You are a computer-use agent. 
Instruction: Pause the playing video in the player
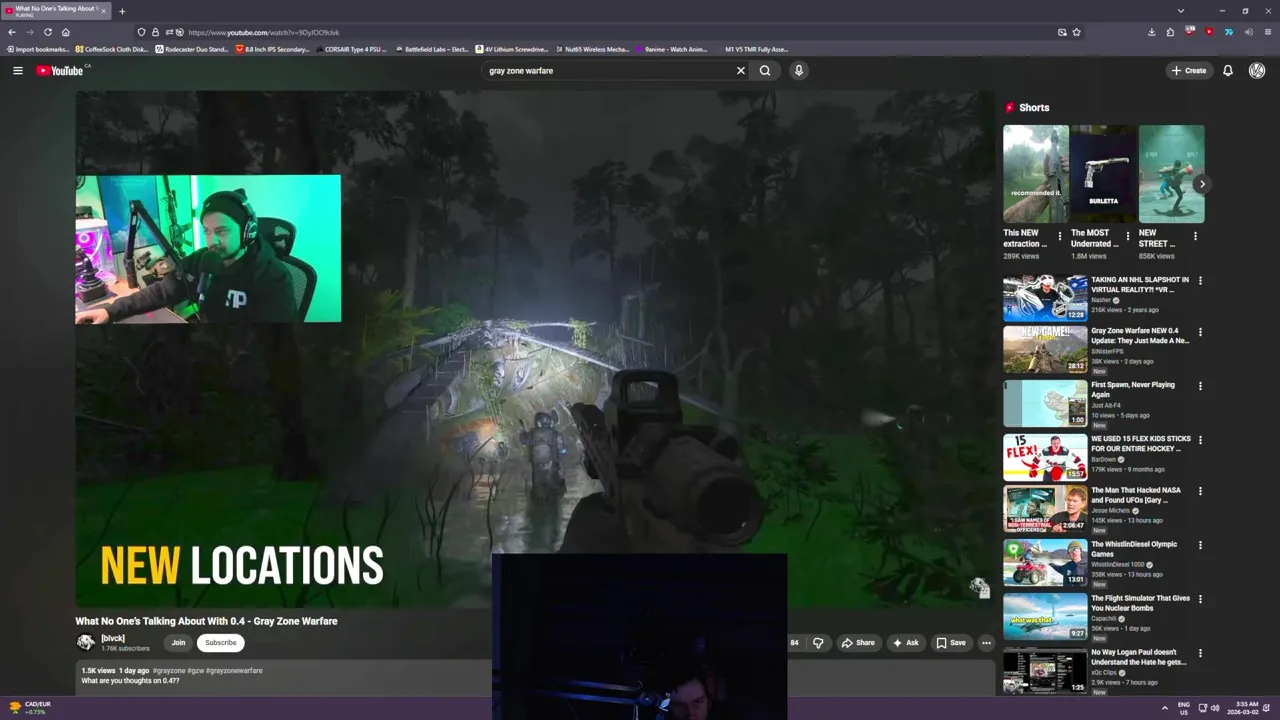click(535, 349)
